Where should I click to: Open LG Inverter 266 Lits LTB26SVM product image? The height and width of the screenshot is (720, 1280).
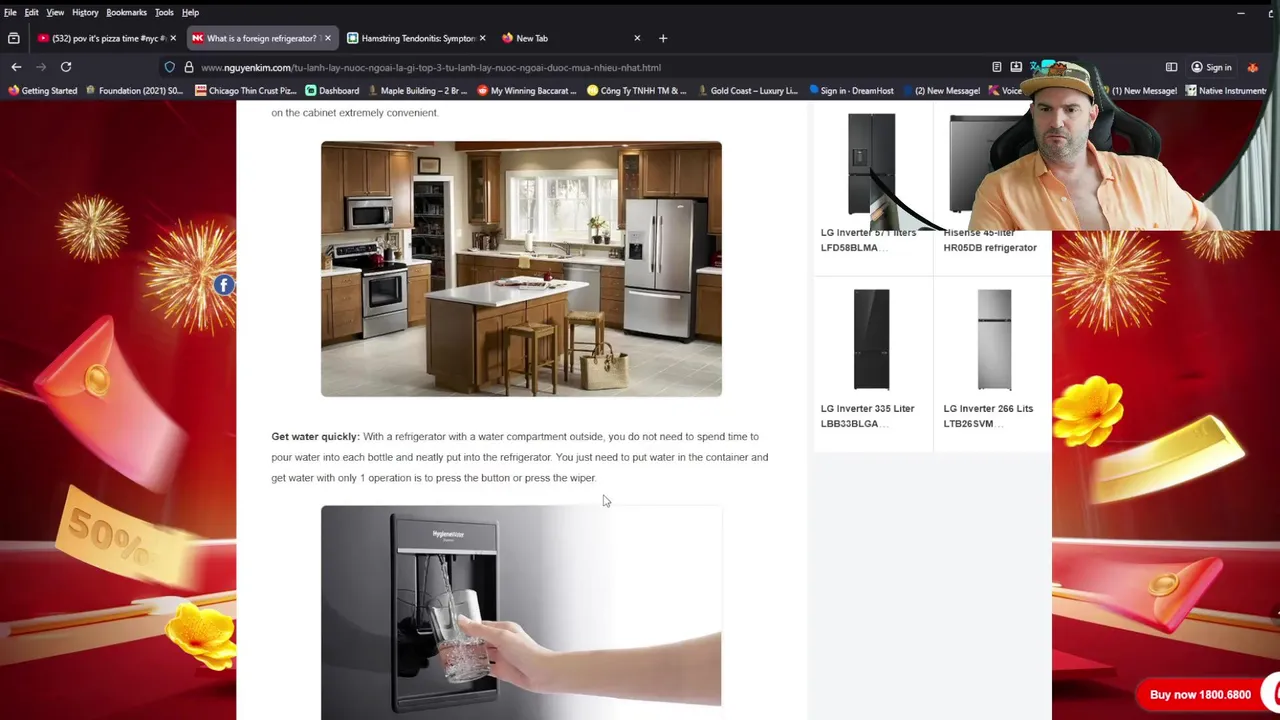point(994,340)
